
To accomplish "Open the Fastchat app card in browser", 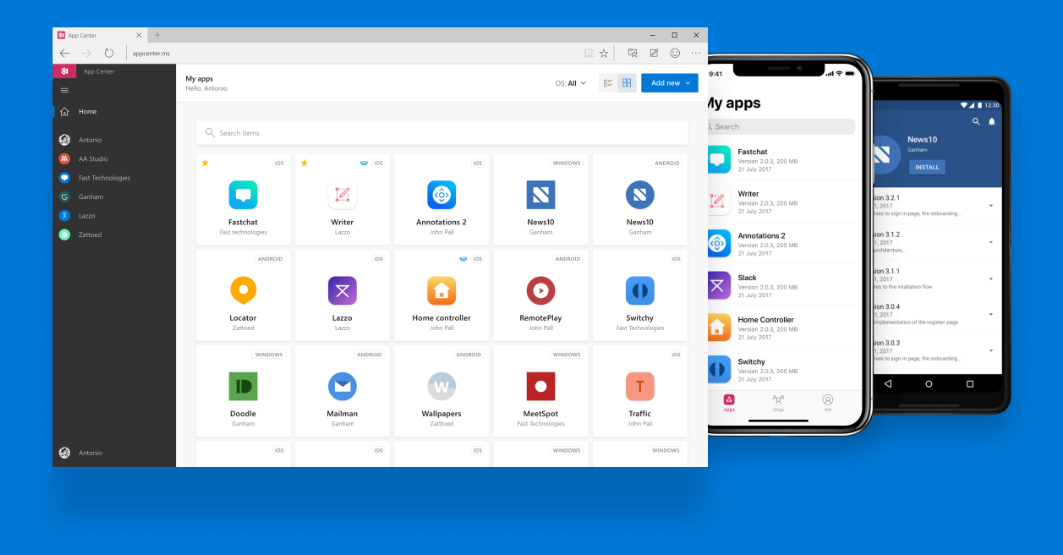I will pos(243,199).
